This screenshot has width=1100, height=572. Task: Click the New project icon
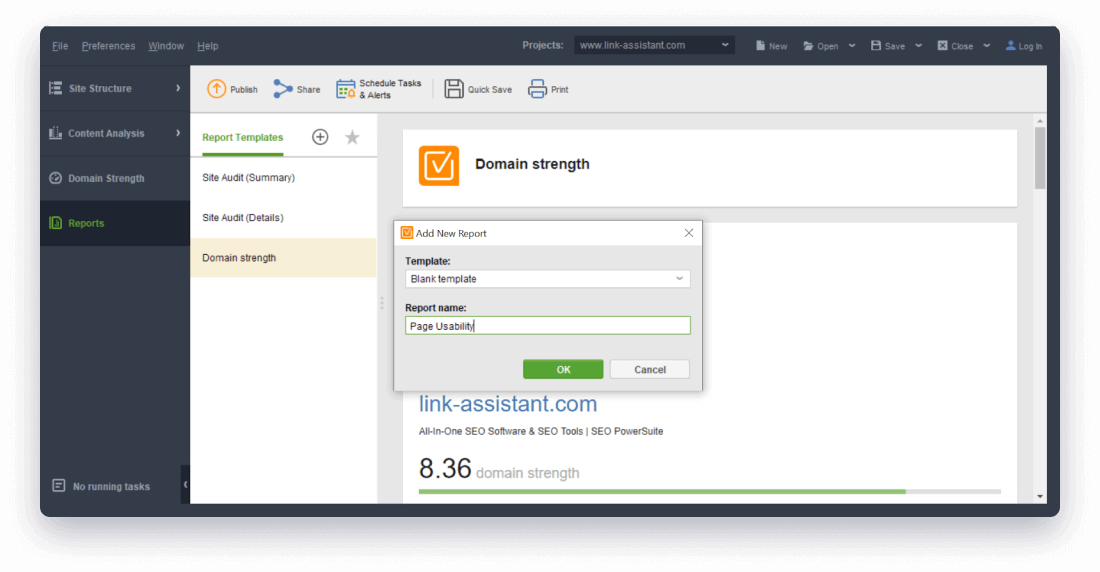(x=760, y=46)
